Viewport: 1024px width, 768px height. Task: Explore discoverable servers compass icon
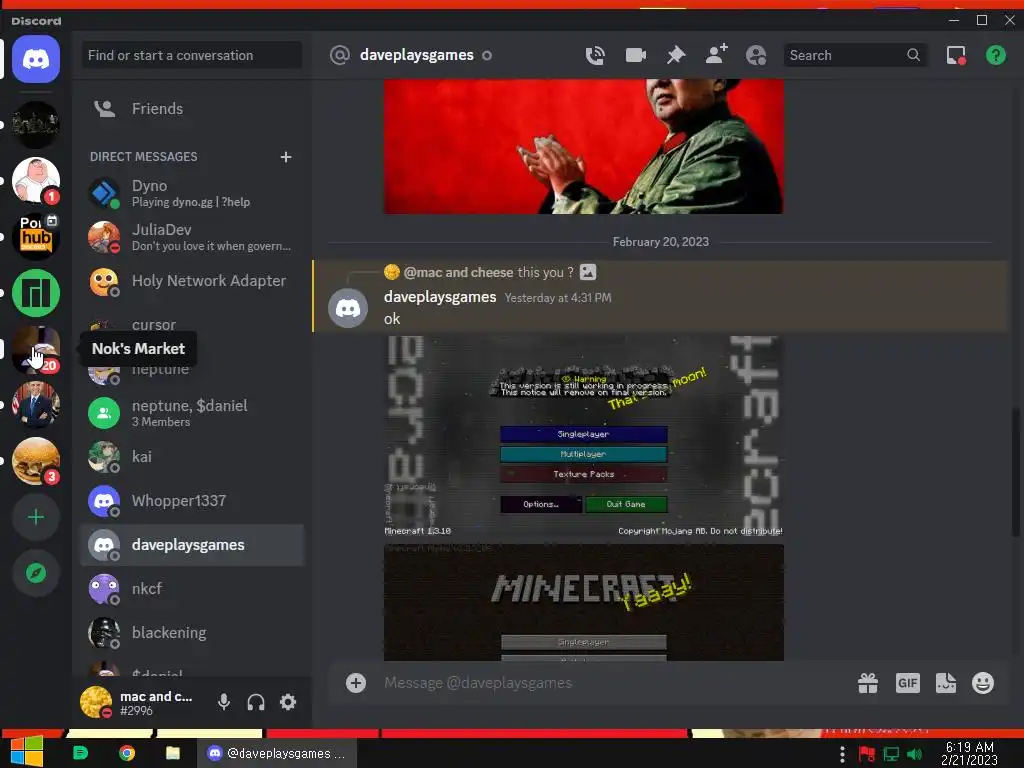tap(36, 573)
